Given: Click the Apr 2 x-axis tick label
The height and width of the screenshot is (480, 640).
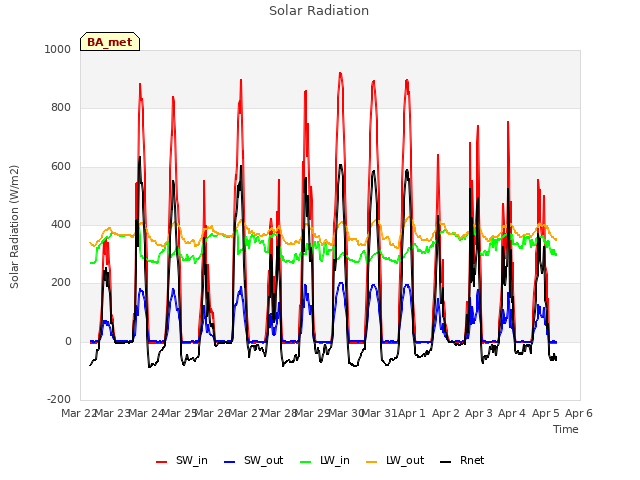Looking at the screenshot, I should [446, 413].
